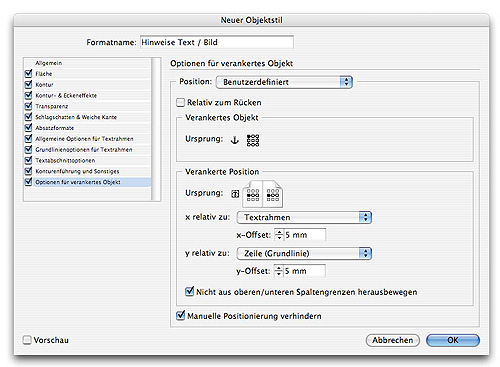This screenshot has width=500, height=367.
Task: Uncheck Textabschnittoptionen checkbox
Action: click(29, 160)
